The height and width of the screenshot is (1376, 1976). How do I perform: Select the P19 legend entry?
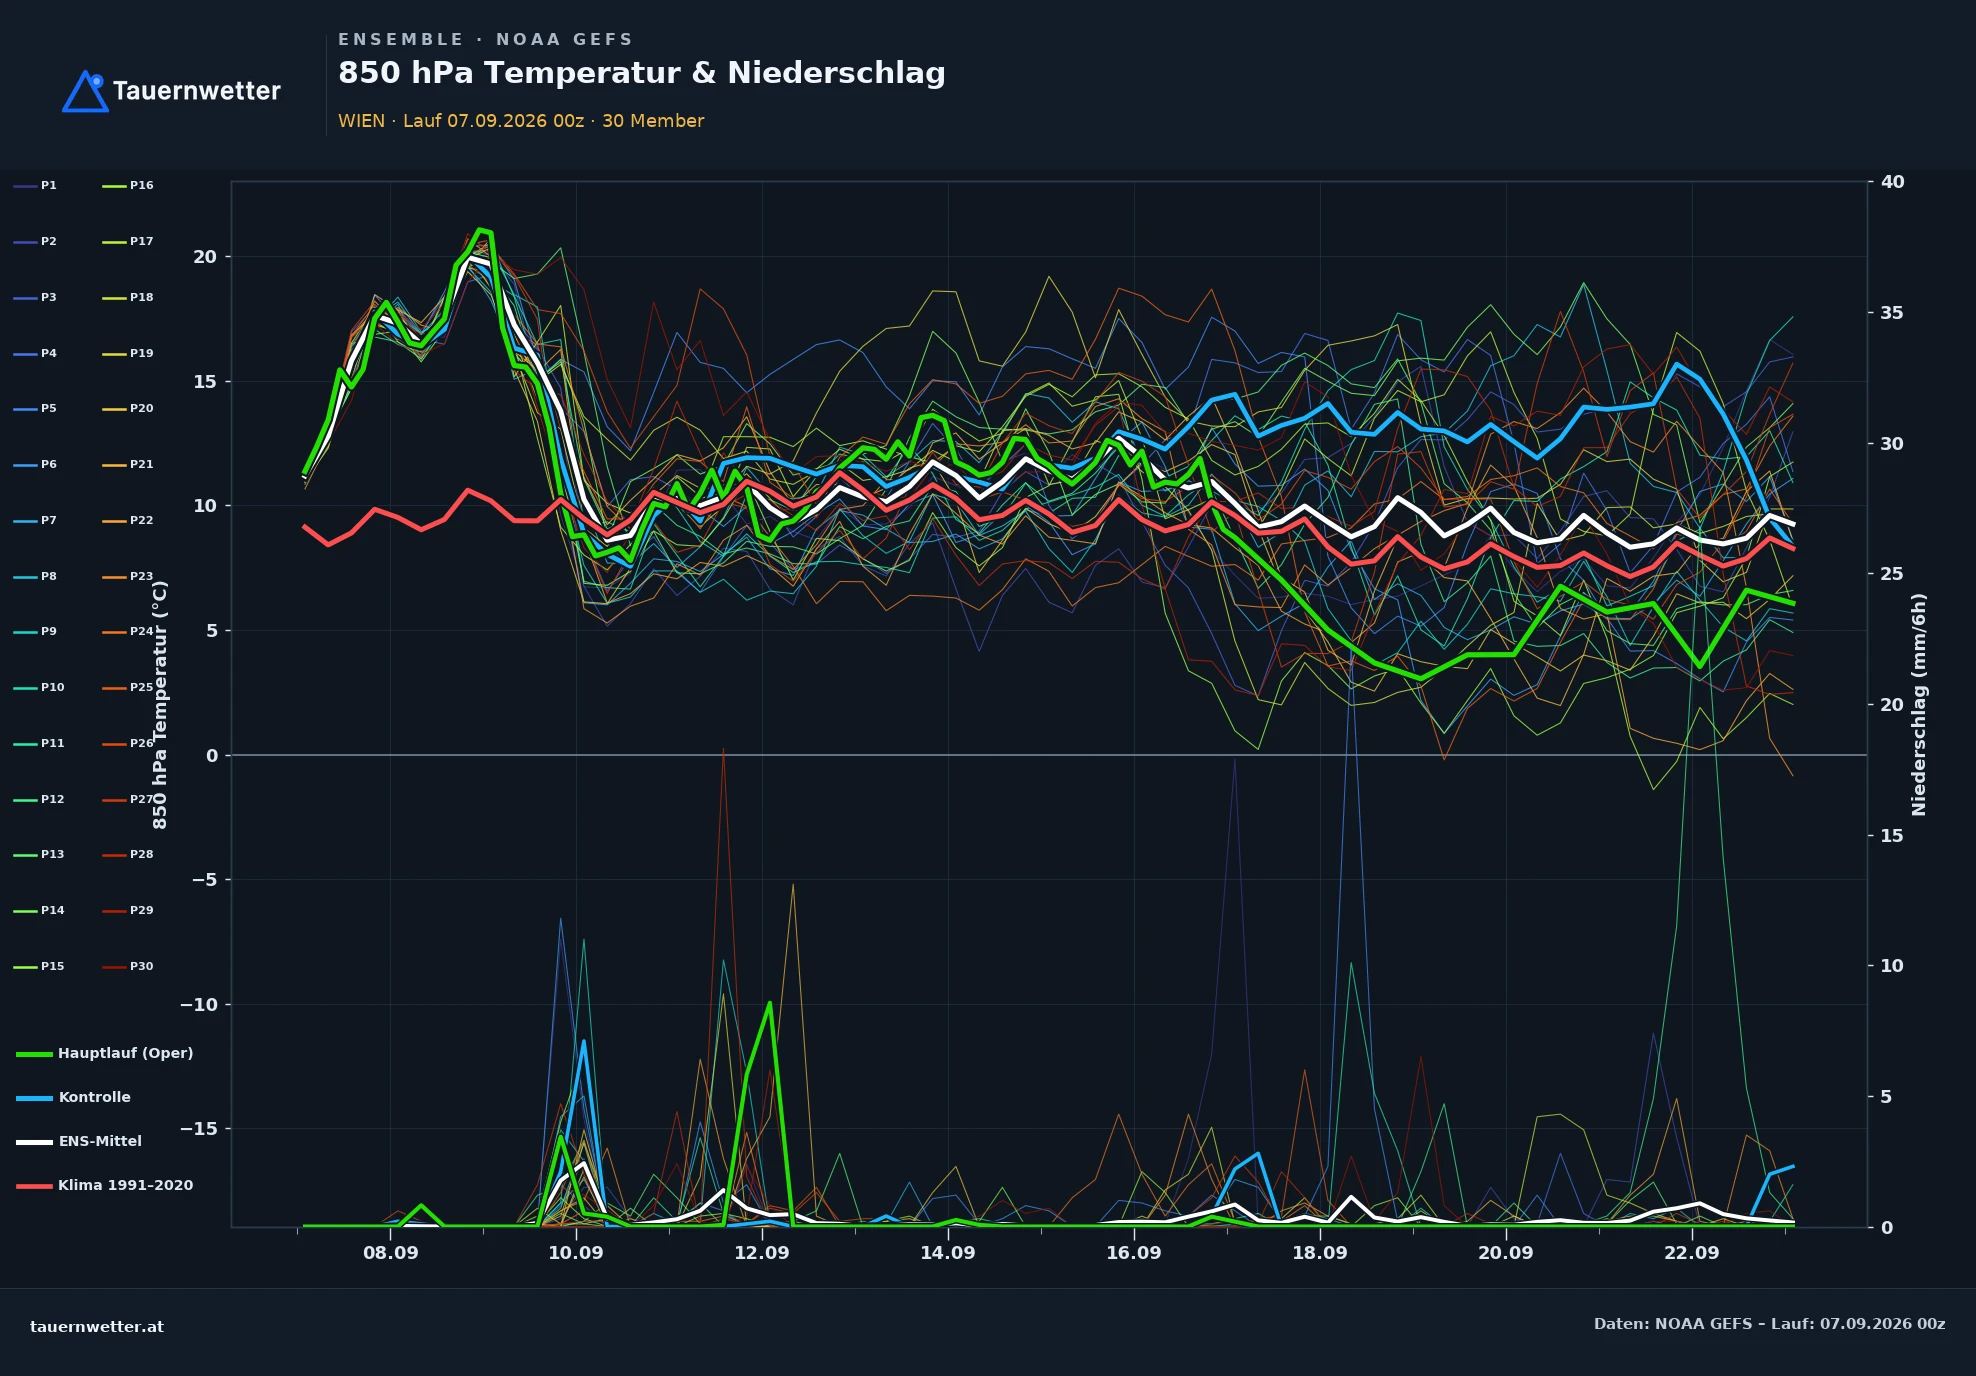click(x=128, y=354)
